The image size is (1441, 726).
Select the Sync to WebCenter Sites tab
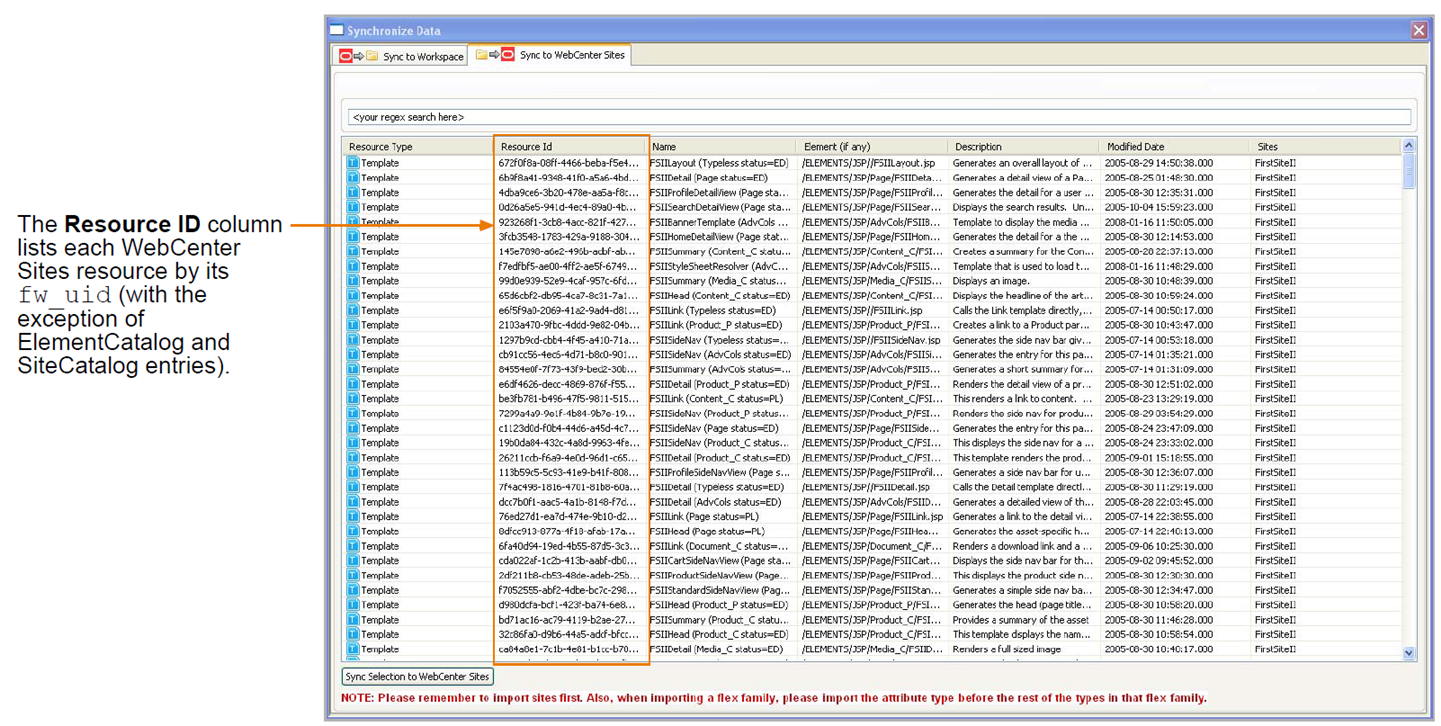click(550, 55)
